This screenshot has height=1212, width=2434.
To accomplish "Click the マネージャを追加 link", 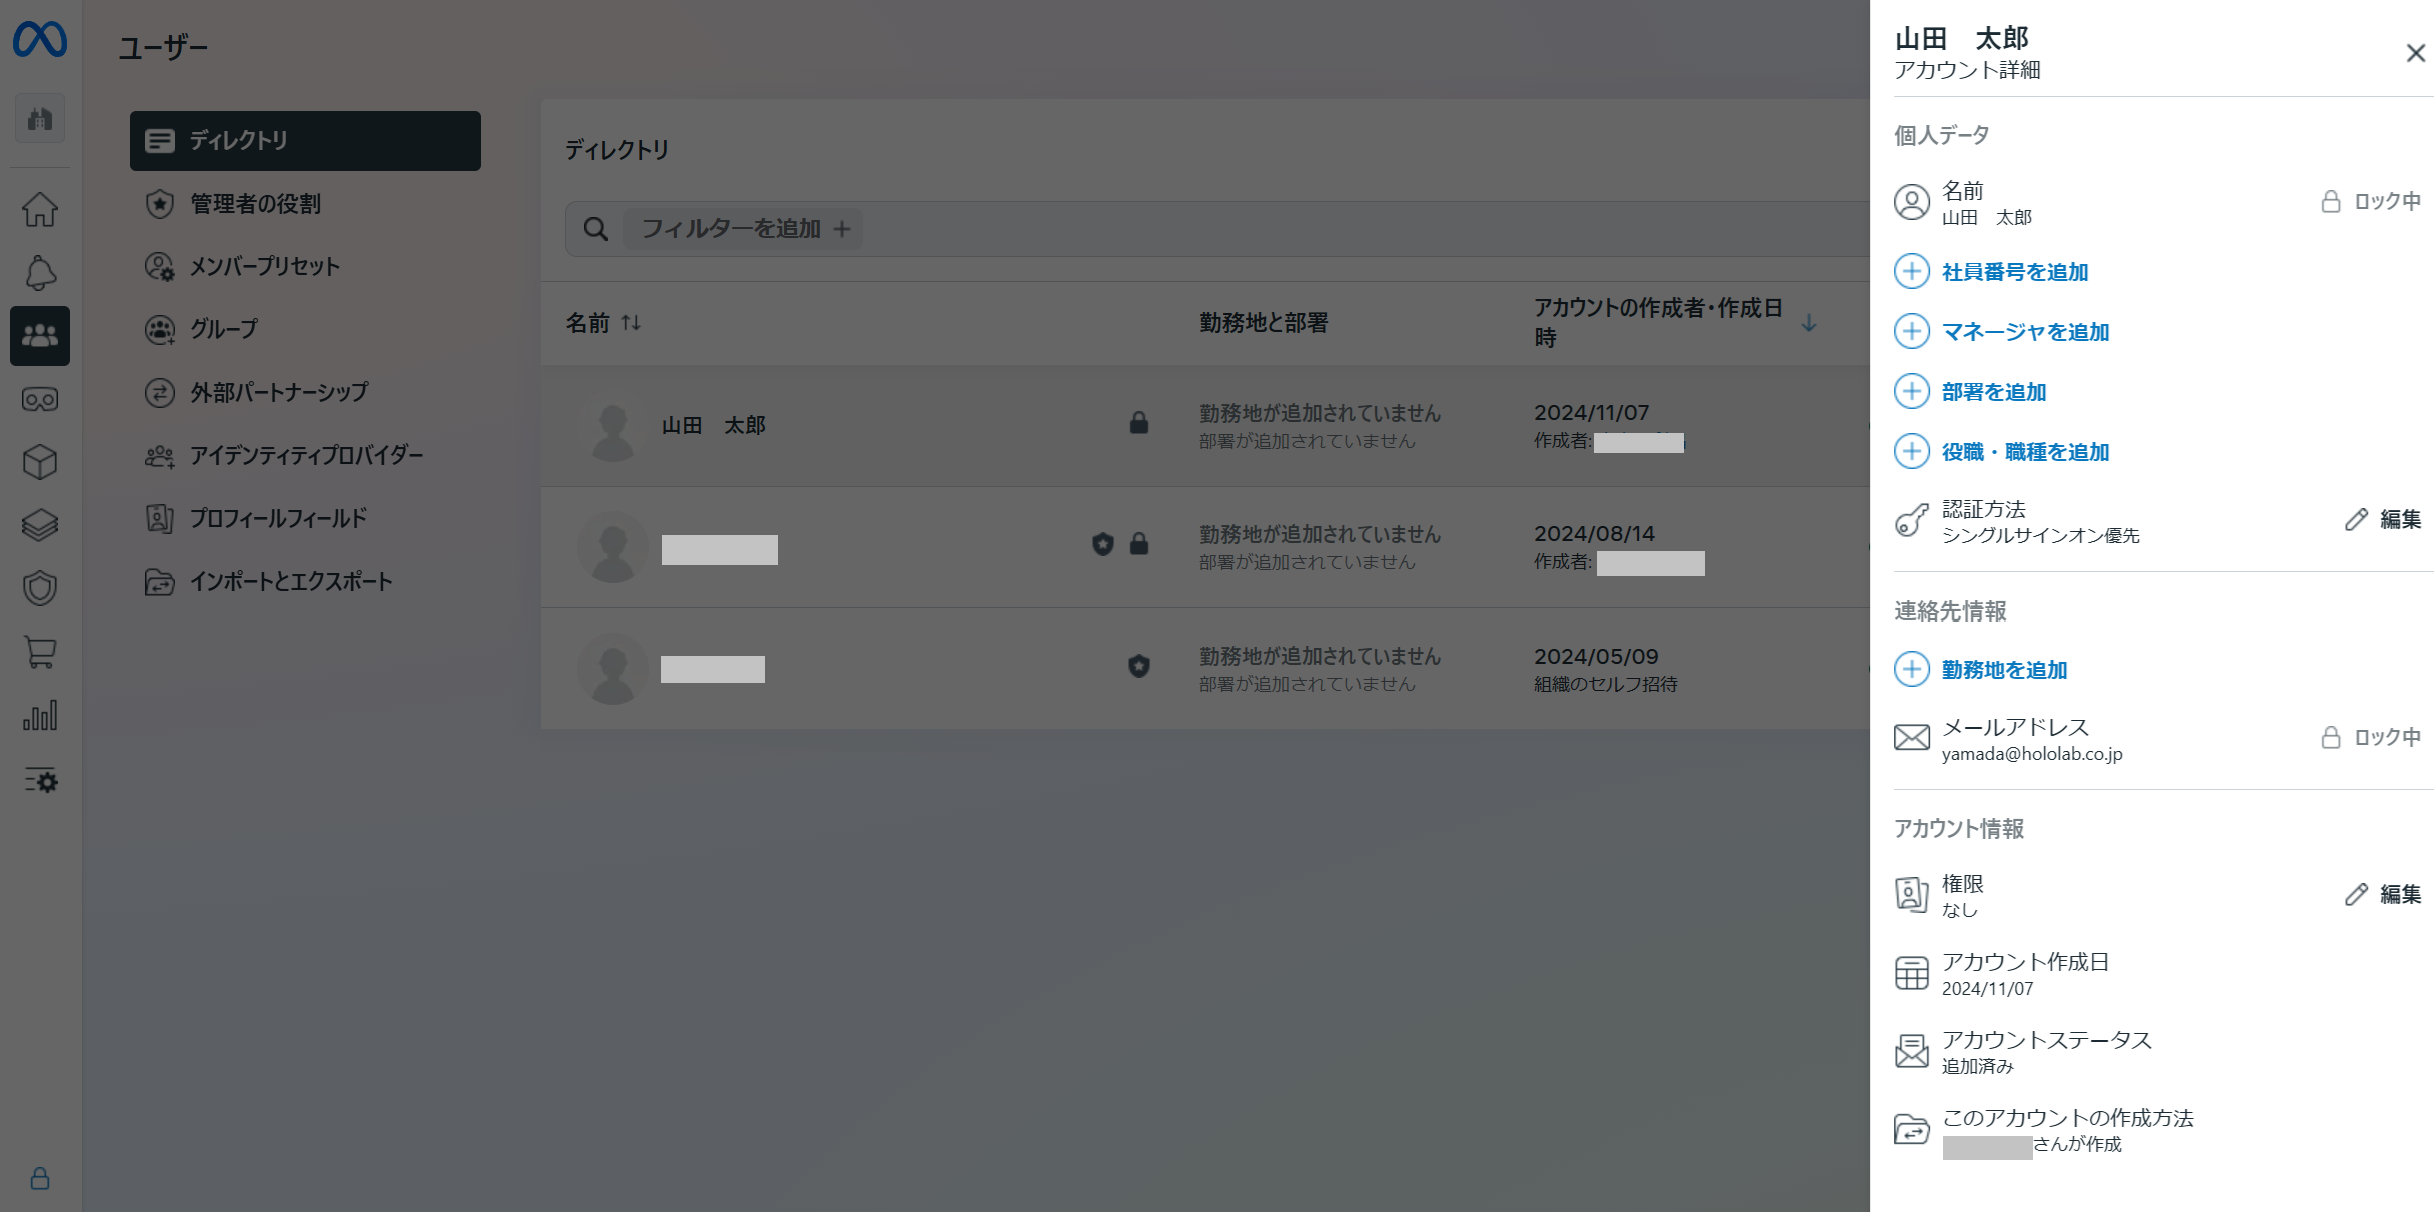I will (2025, 332).
